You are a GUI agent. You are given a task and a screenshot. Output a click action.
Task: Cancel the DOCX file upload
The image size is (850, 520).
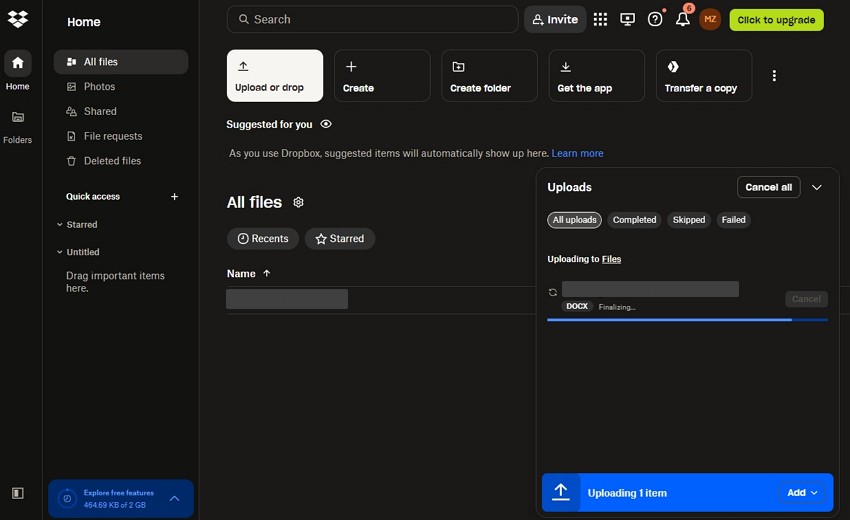click(x=806, y=299)
